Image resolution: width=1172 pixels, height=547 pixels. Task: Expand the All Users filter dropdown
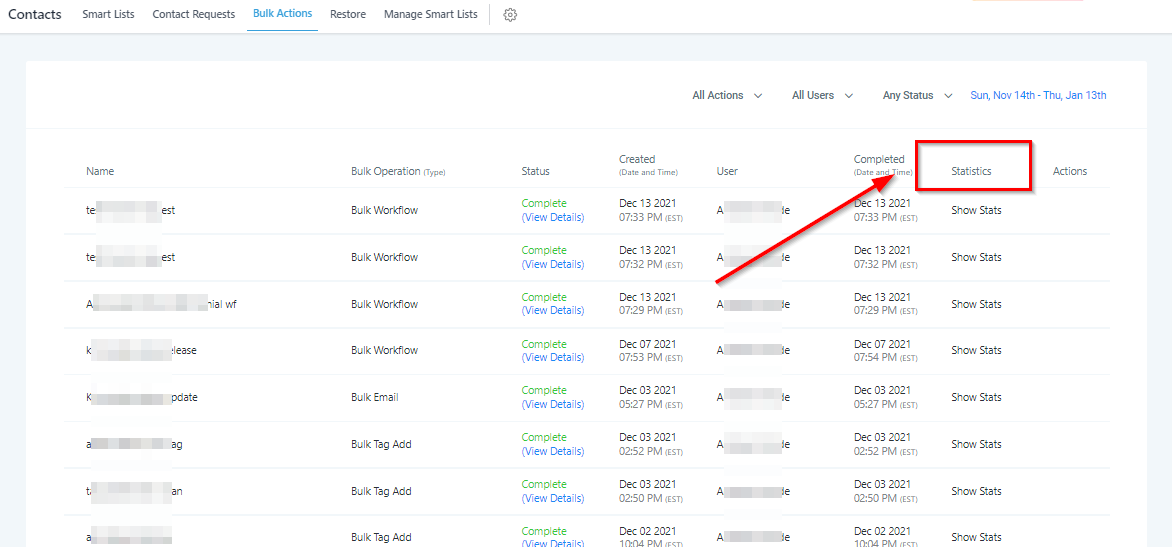822,96
